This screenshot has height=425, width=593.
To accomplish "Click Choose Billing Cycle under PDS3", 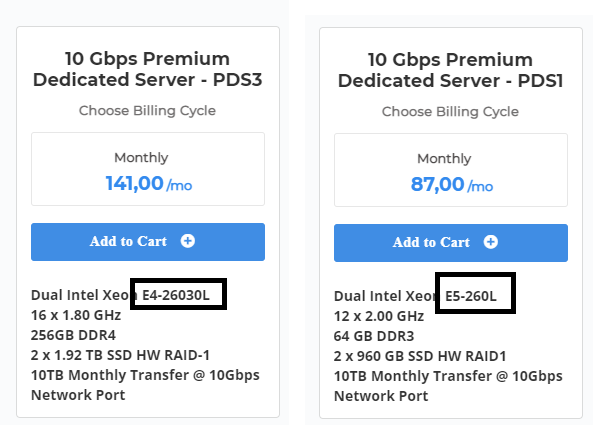I will [147, 111].
